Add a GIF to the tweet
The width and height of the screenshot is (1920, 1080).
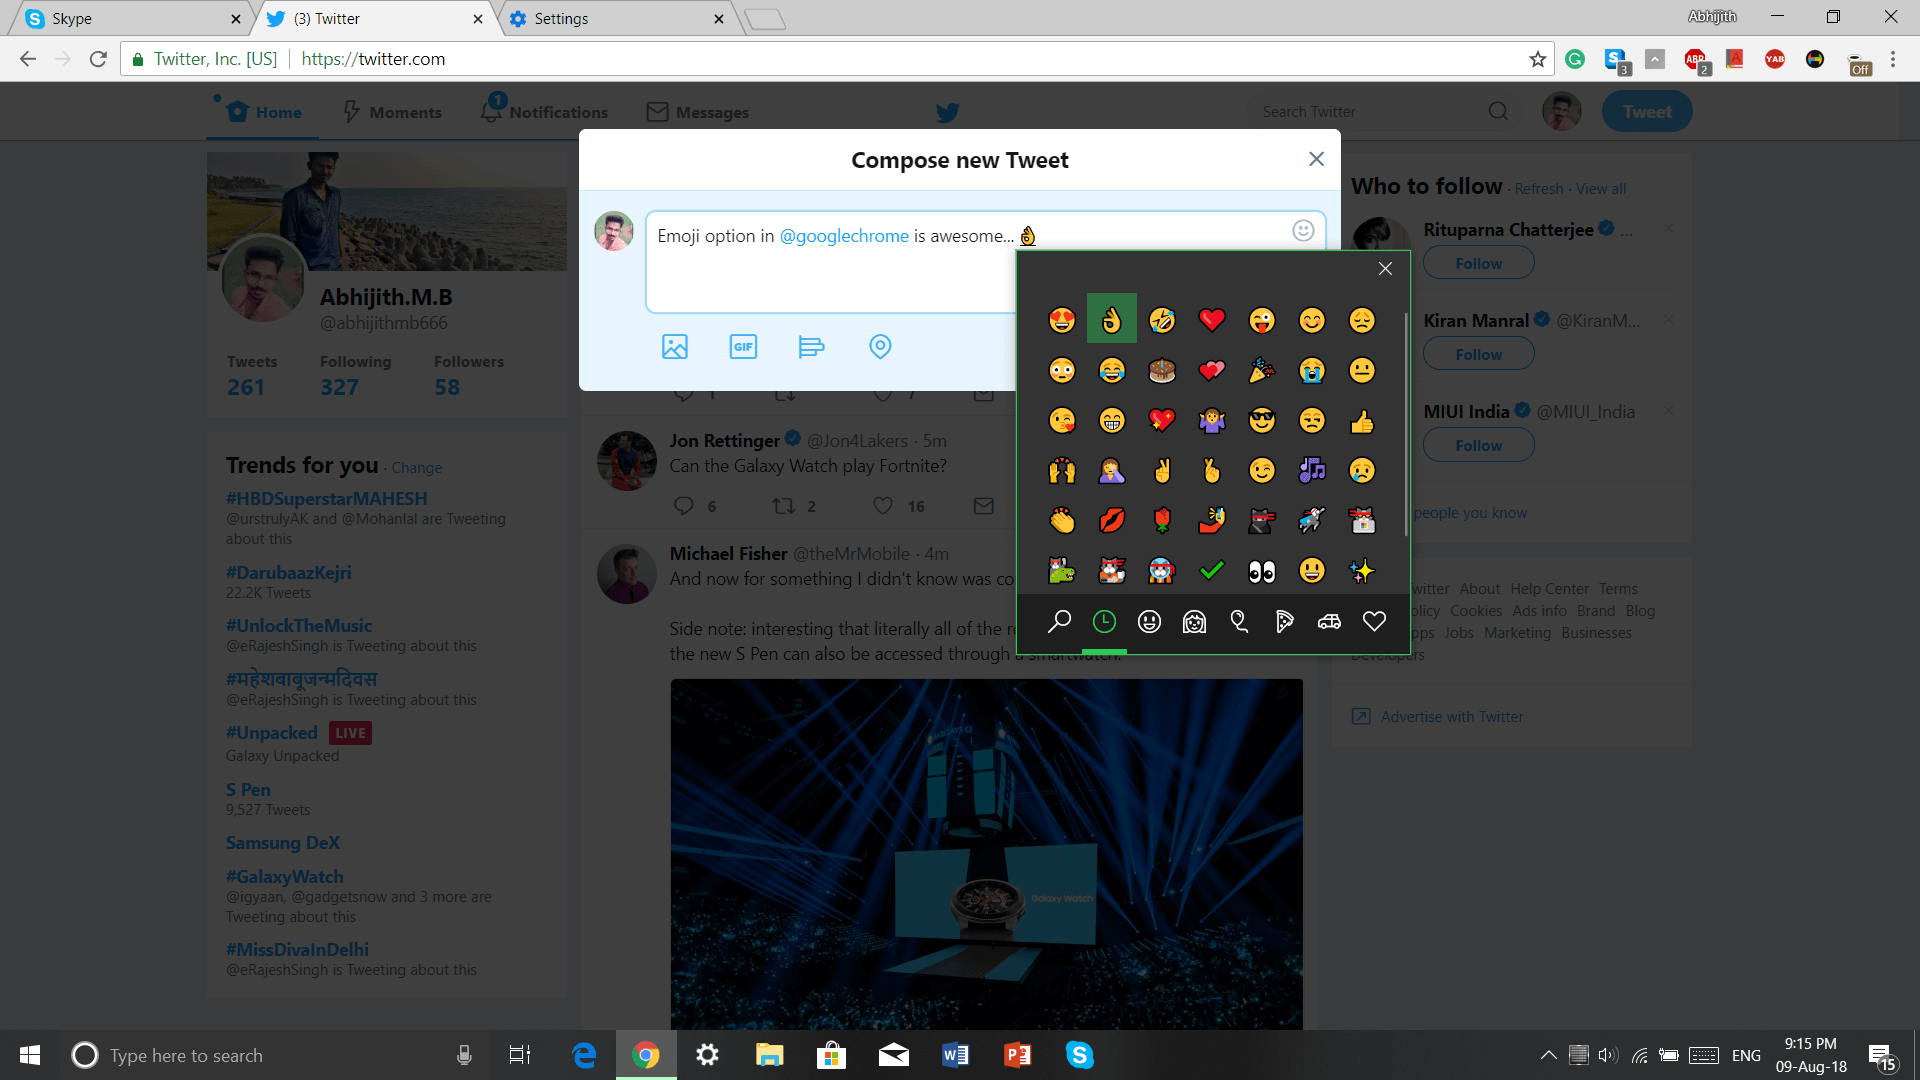point(743,347)
